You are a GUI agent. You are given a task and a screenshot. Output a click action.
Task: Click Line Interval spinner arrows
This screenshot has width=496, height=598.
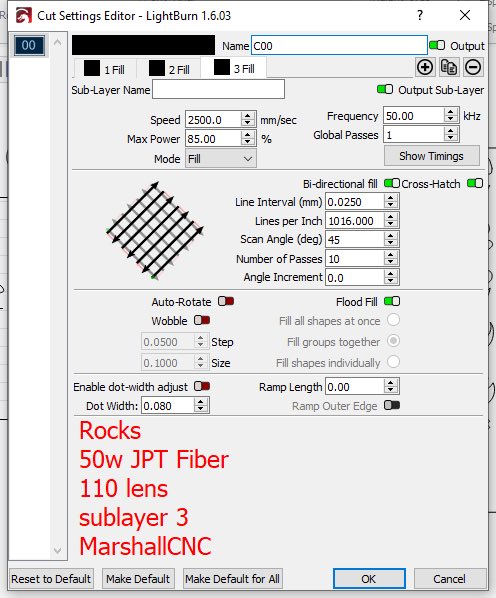[390, 201]
